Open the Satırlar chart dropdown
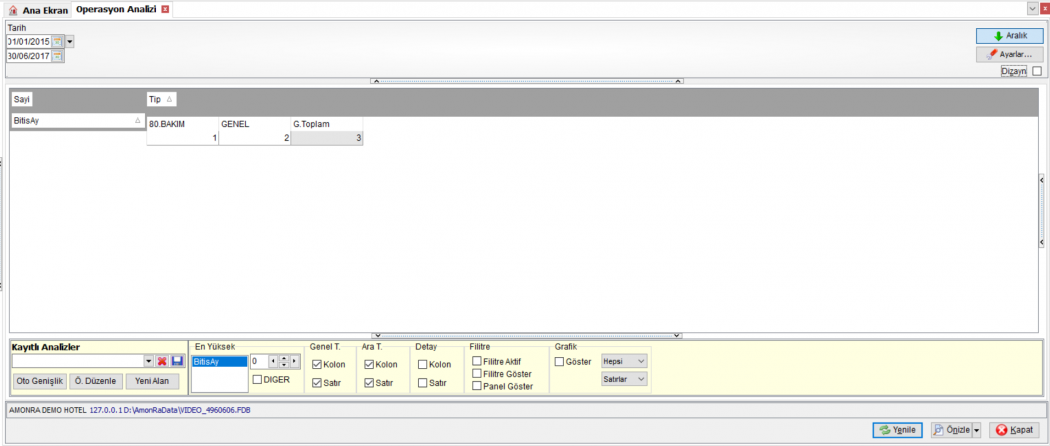 [x=624, y=379]
